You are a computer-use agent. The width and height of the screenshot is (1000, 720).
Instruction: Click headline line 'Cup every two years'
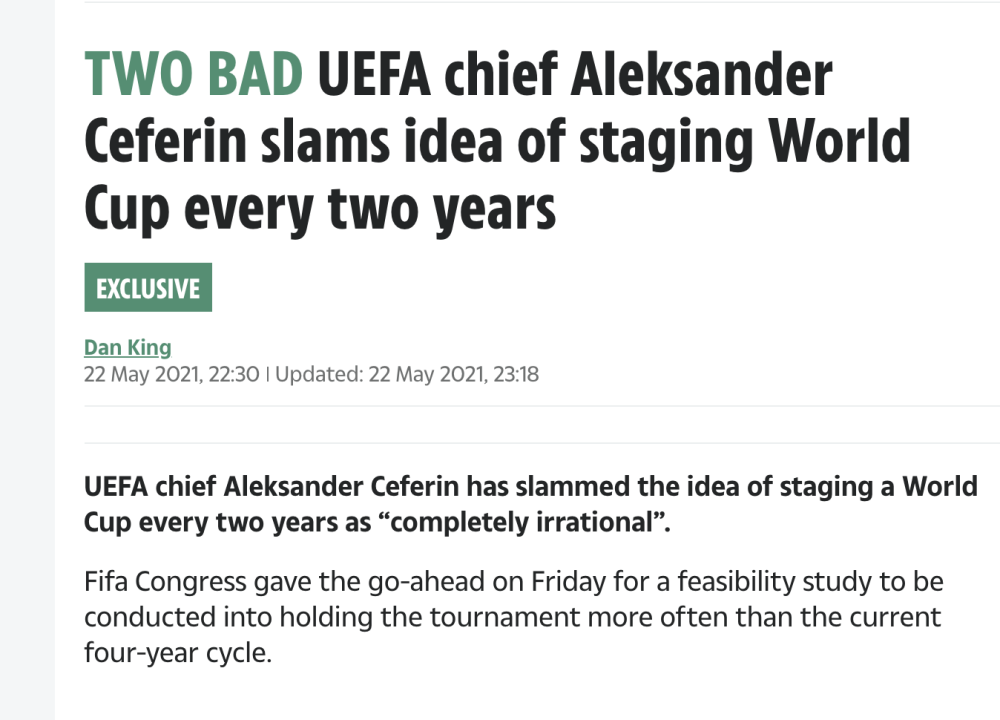click(320, 209)
